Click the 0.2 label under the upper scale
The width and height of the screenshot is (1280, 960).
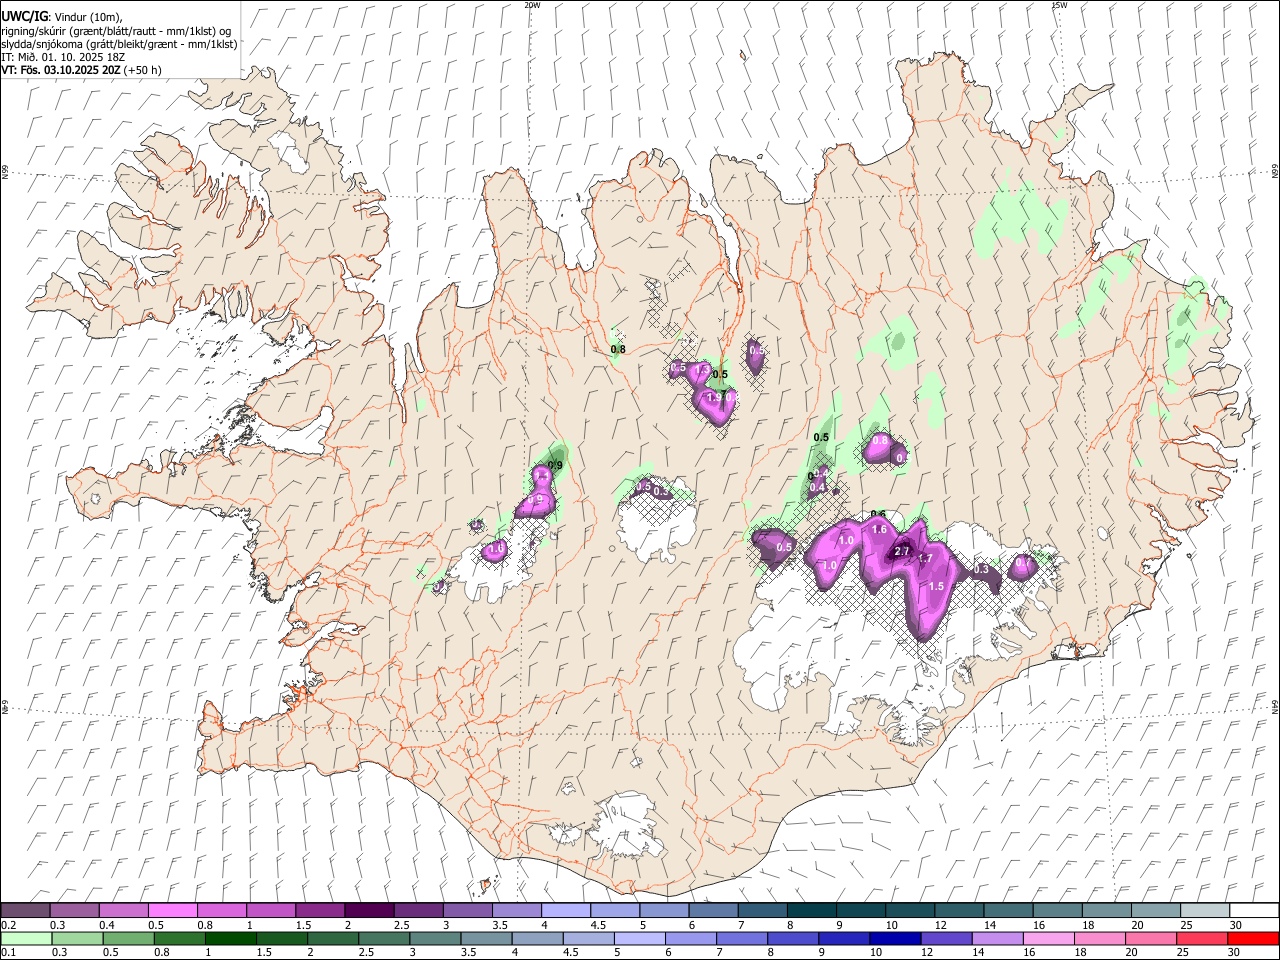8,925
